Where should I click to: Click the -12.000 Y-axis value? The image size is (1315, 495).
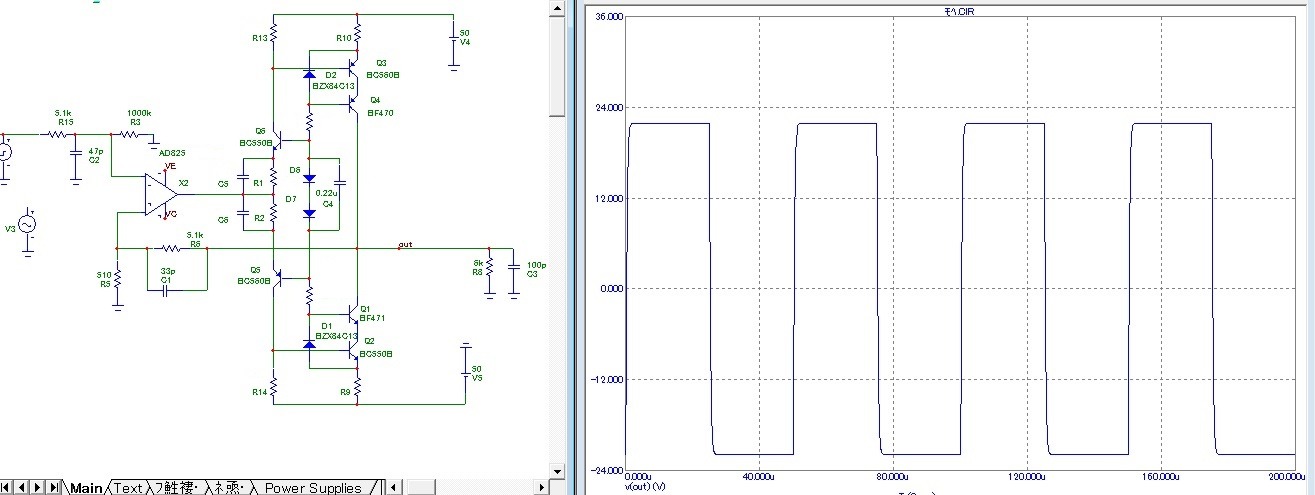[x=608, y=379]
